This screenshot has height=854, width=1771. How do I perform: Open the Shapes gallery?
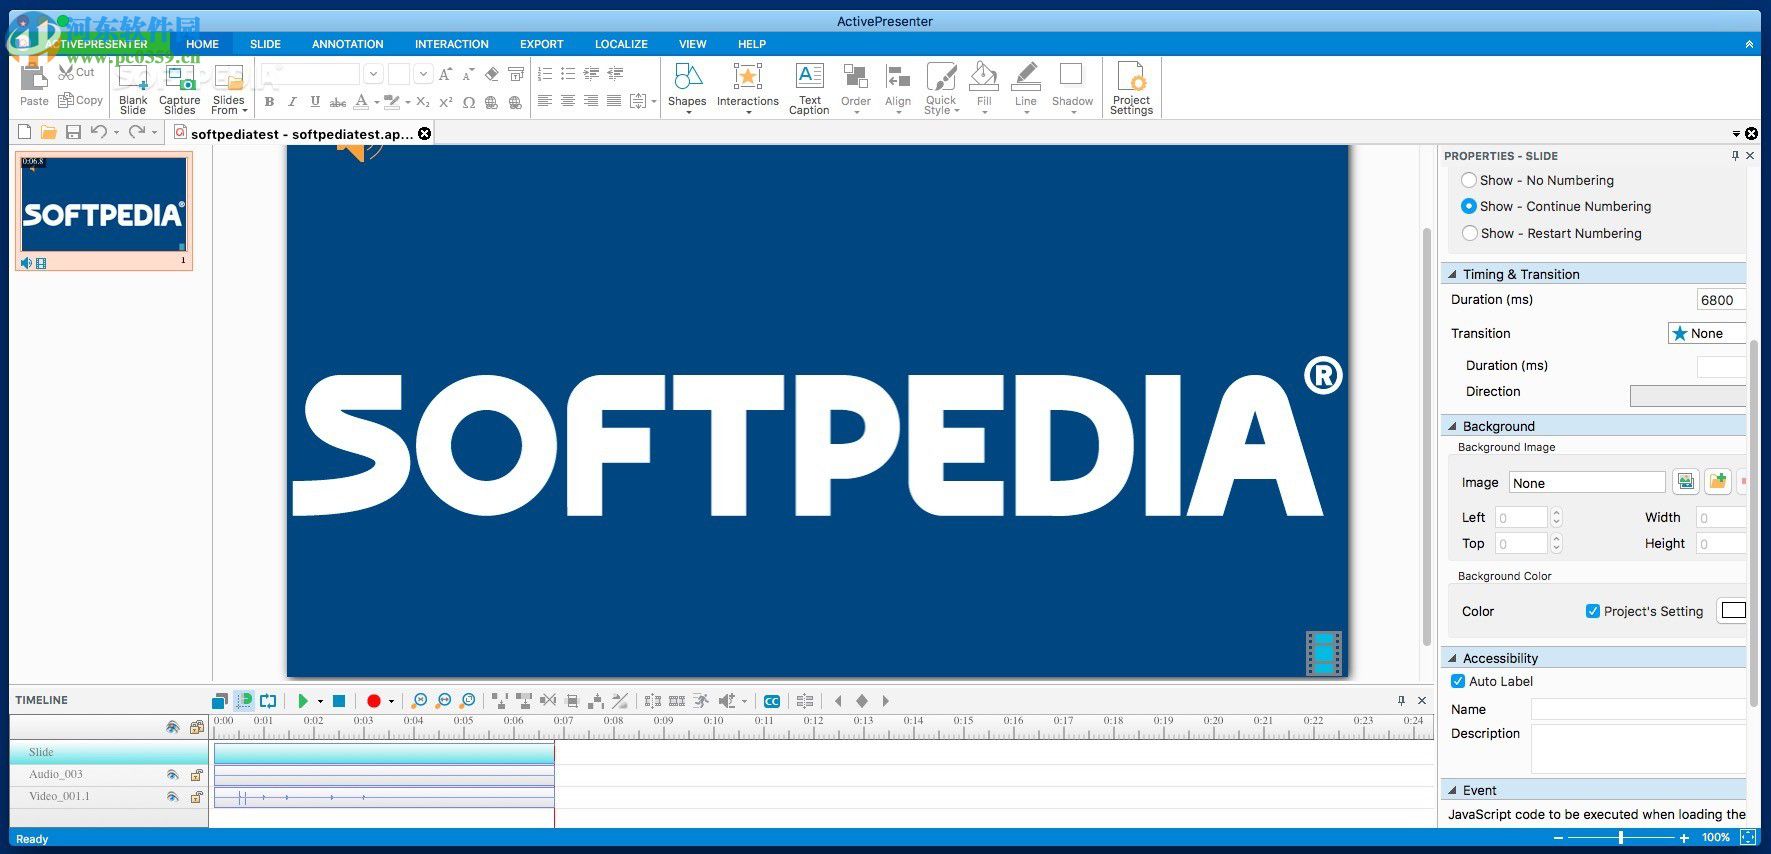pyautogui.click(x=688, y=89)
